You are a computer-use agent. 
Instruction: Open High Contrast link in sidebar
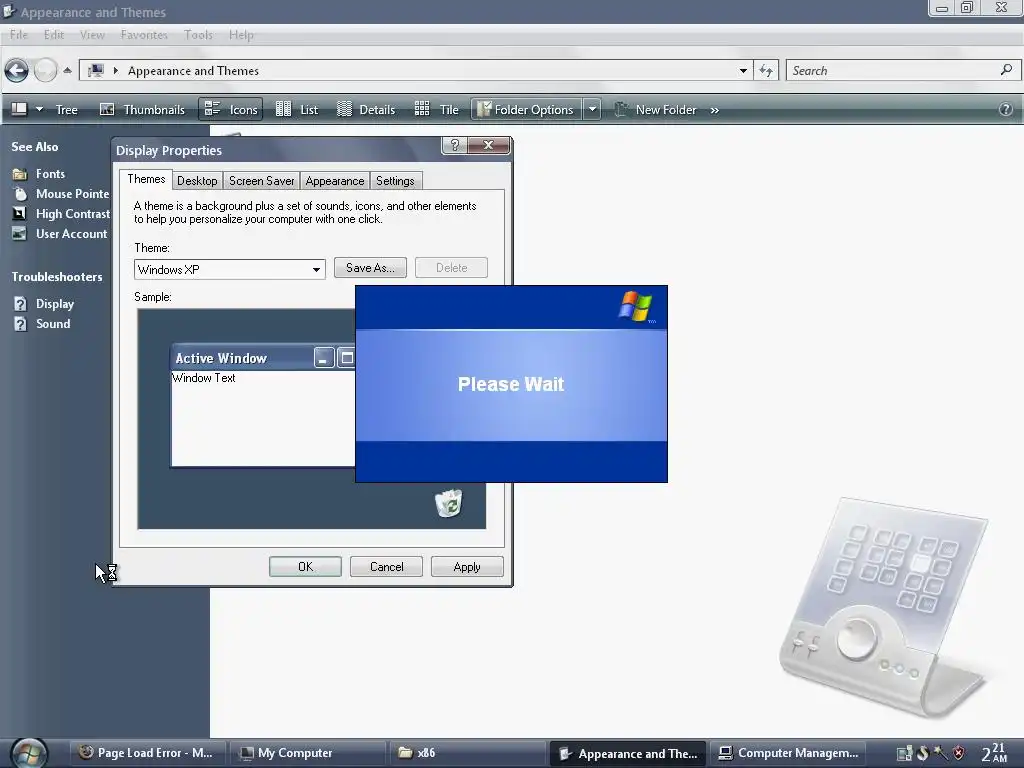[72, 214]
